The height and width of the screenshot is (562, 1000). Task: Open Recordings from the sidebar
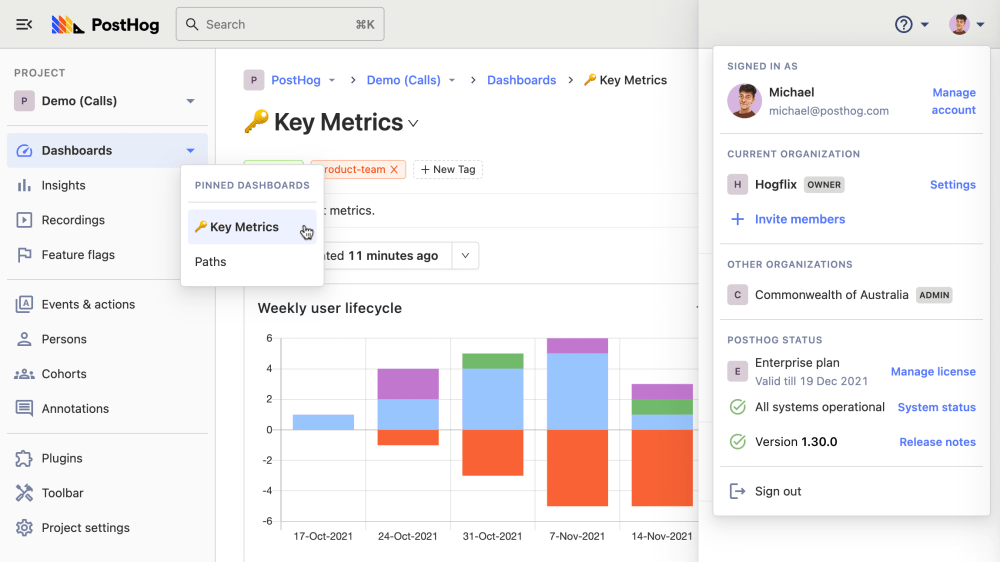(x=107, y=220)
